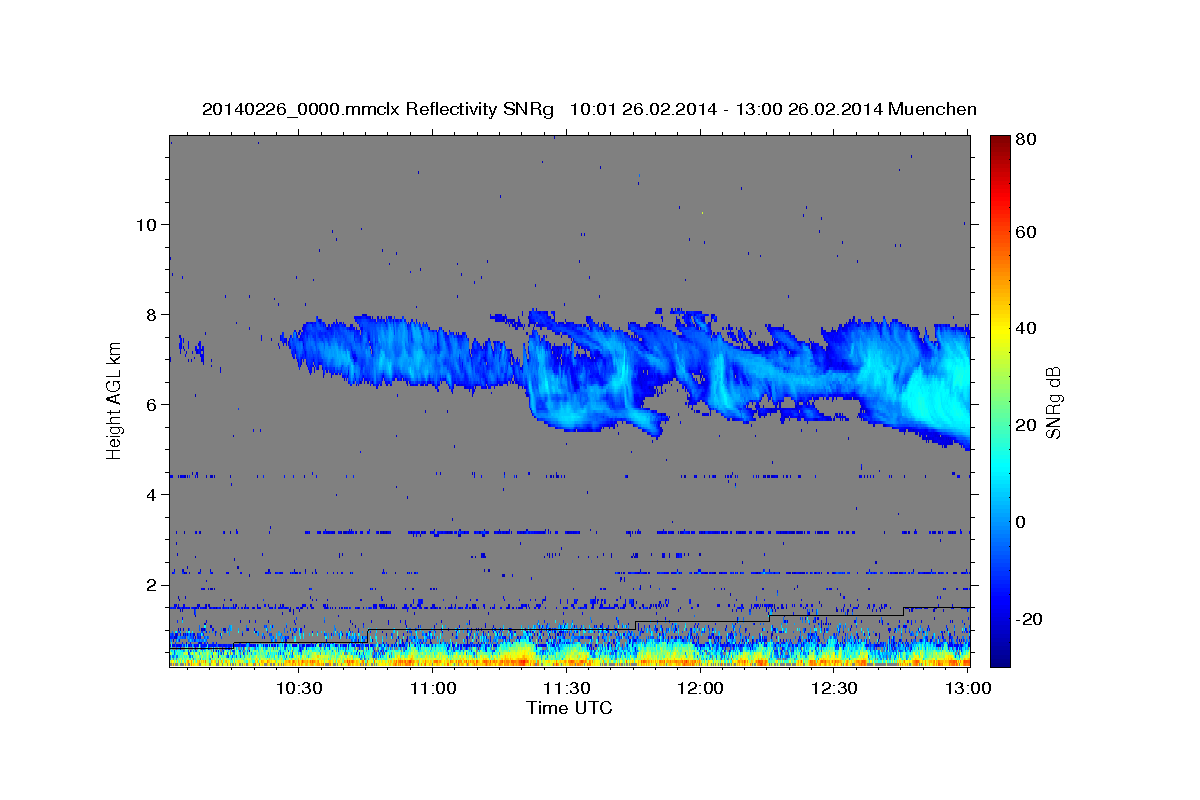The image size is (1200, 800).
Task: Click the colorbar value -20
Action: pyautogui.click(x=1028, y=619)
